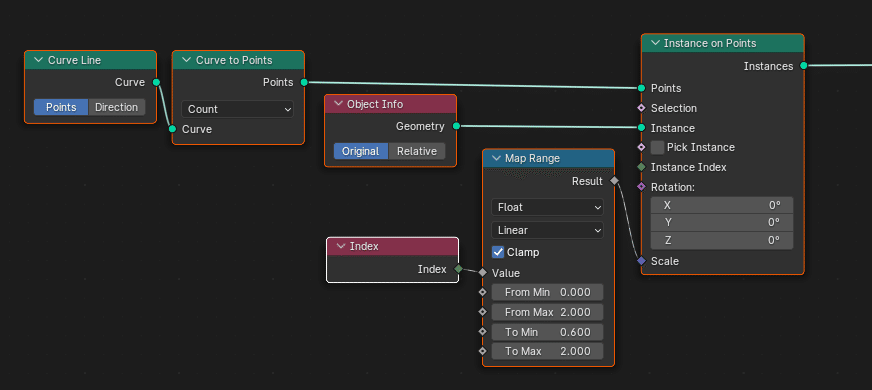872x390 pixels.
Task: Uncheck the Clamp checkbox
Action: (x=498, y=252)
